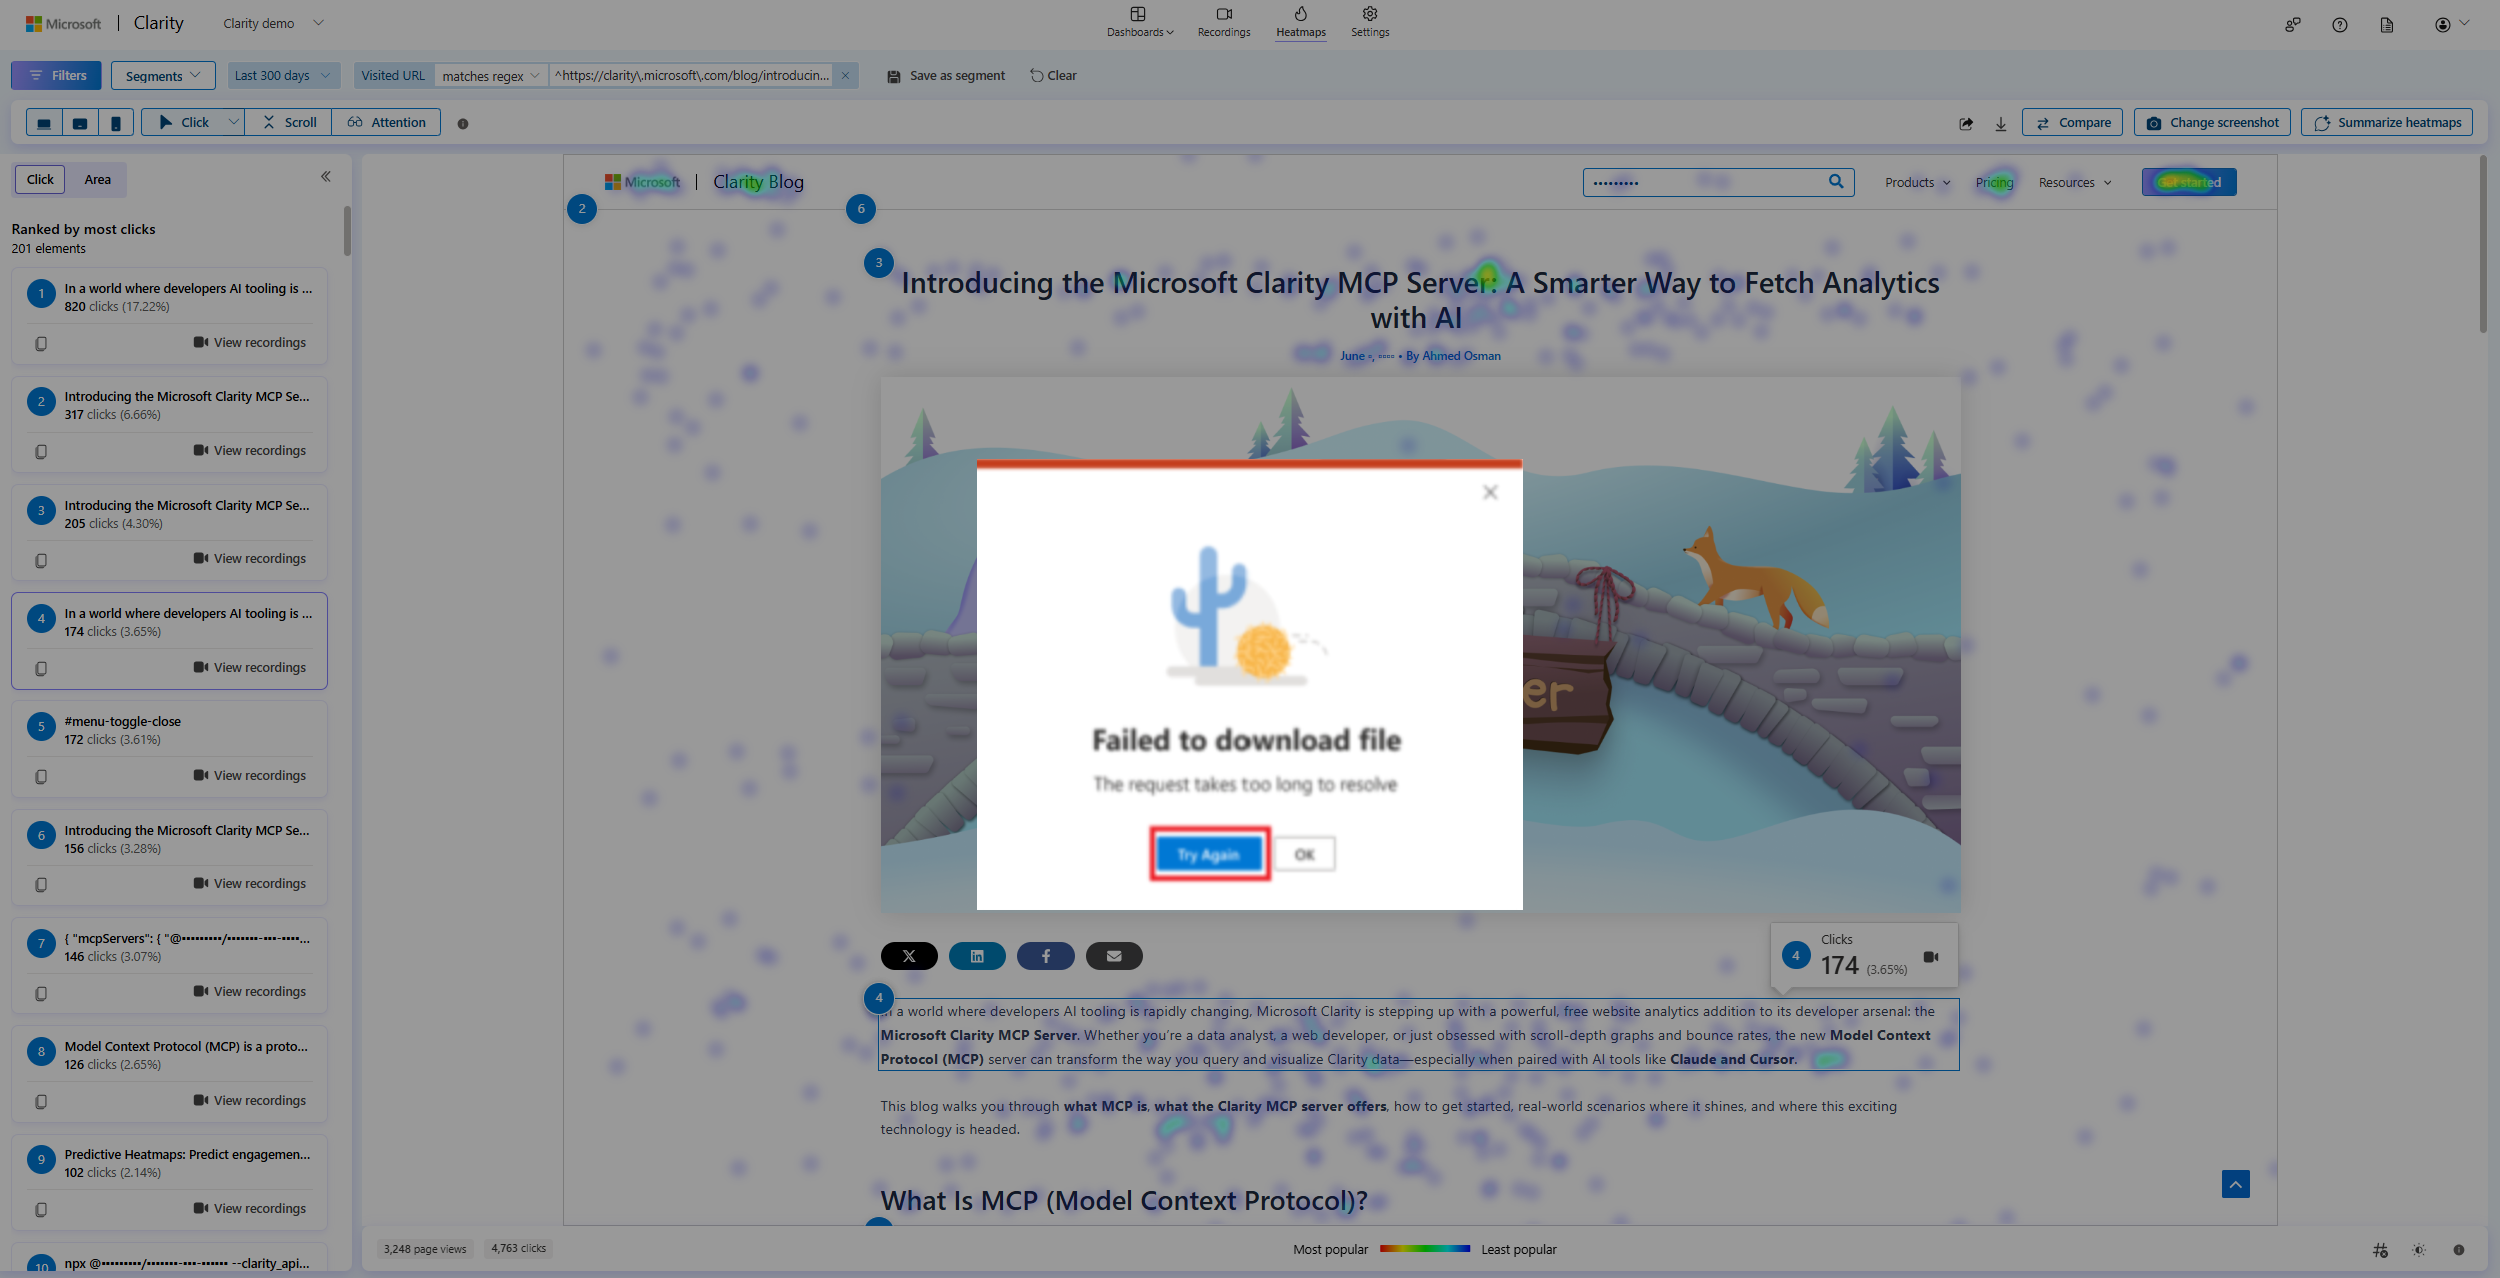Image resolution: width=2500 pixels, height=1278 pixels.
Task: Click Try Again in the dialog
Action: [1208, 855]
